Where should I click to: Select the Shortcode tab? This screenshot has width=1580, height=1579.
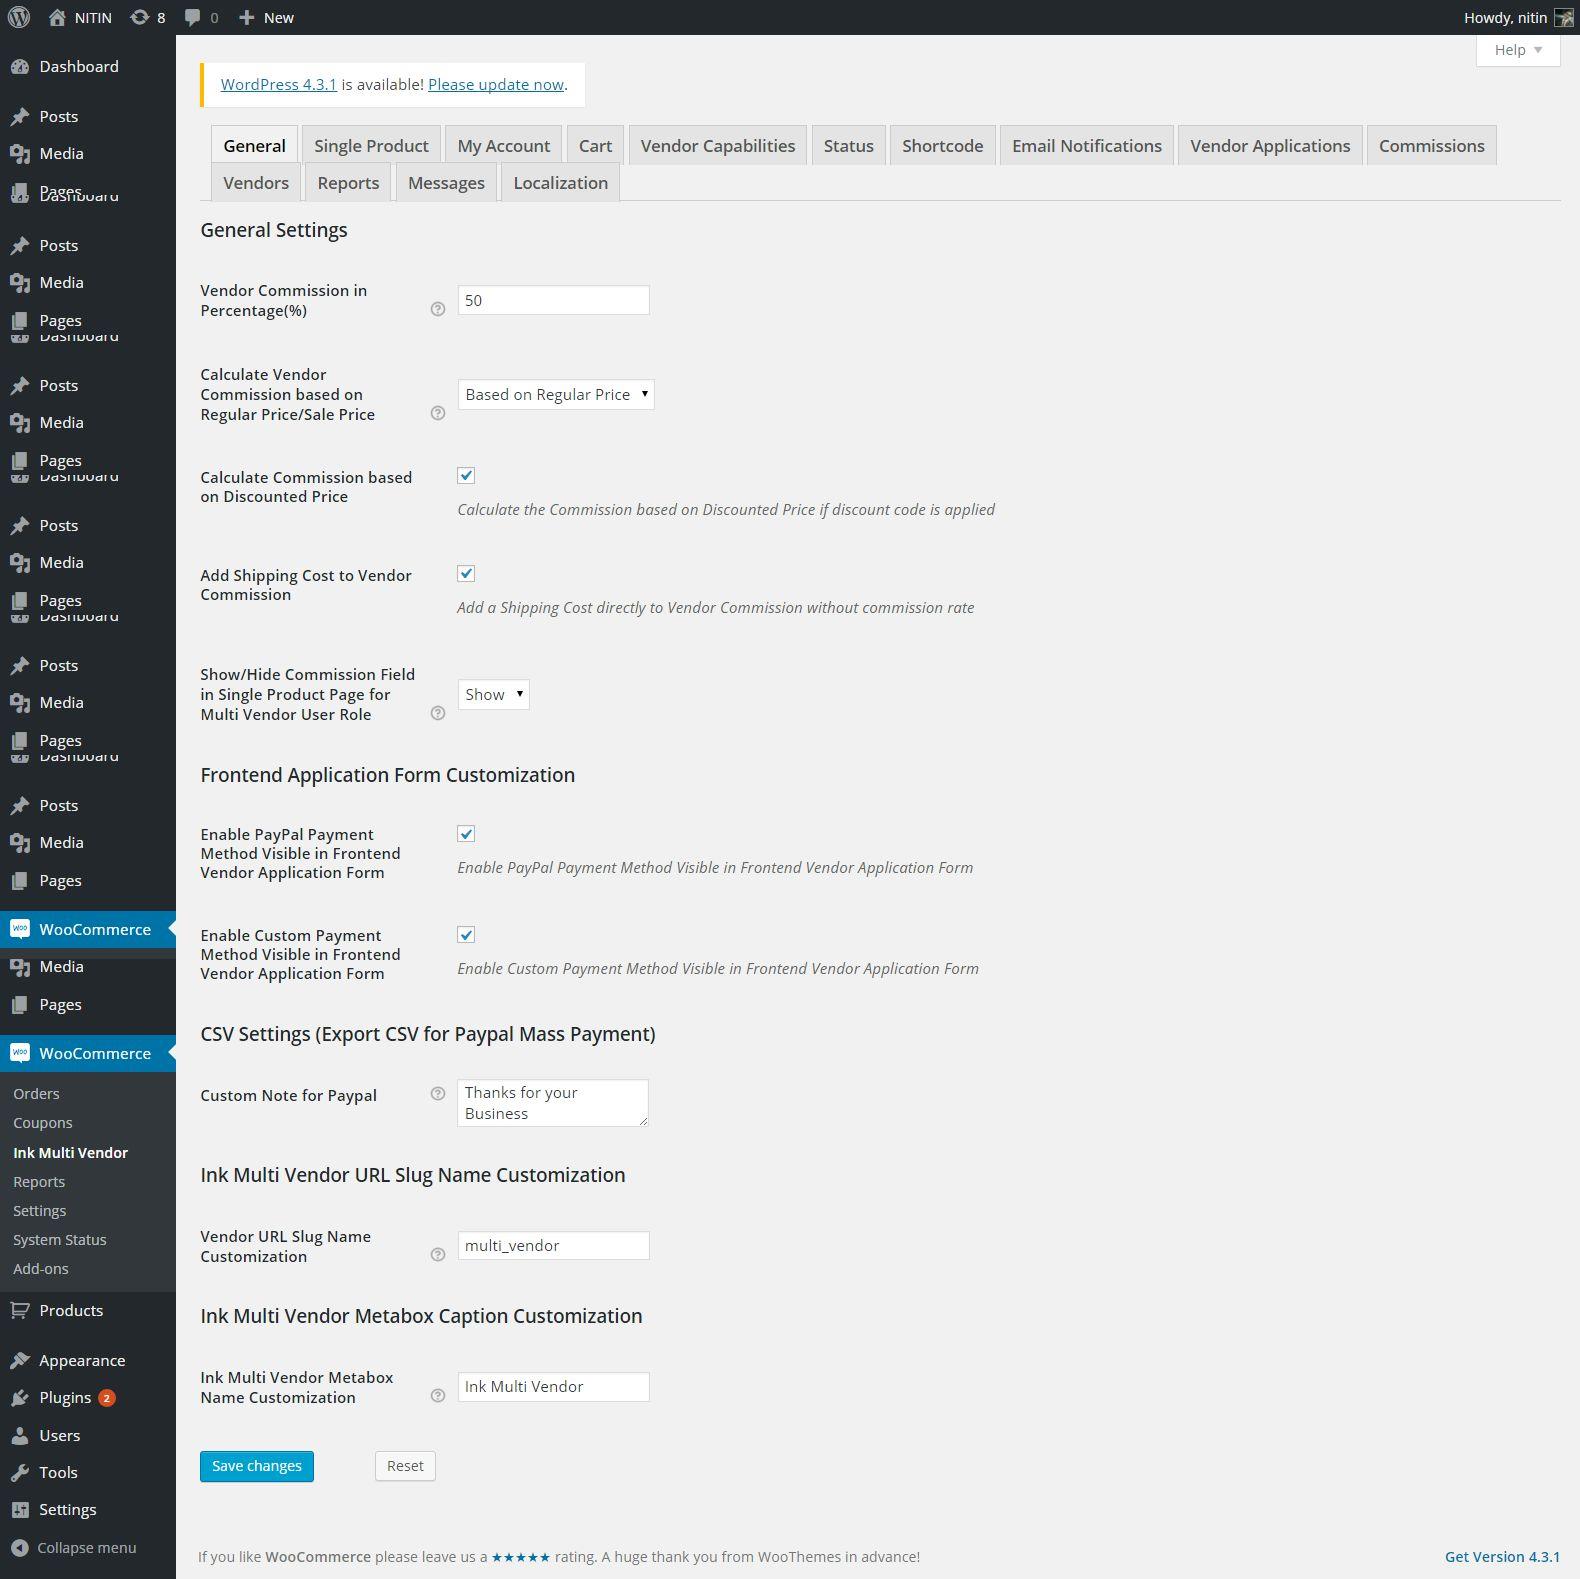pyautogui.click(x=943, y=146)
